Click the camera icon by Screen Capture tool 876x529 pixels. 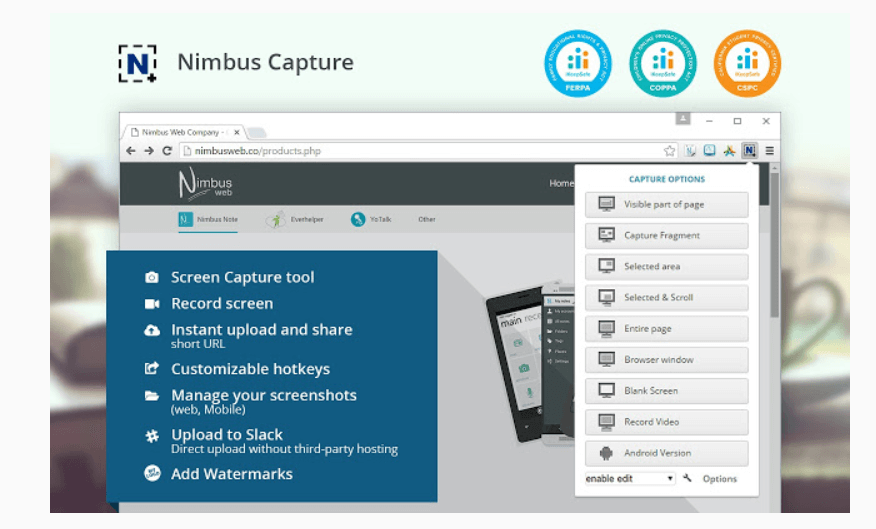click(152, 277)
